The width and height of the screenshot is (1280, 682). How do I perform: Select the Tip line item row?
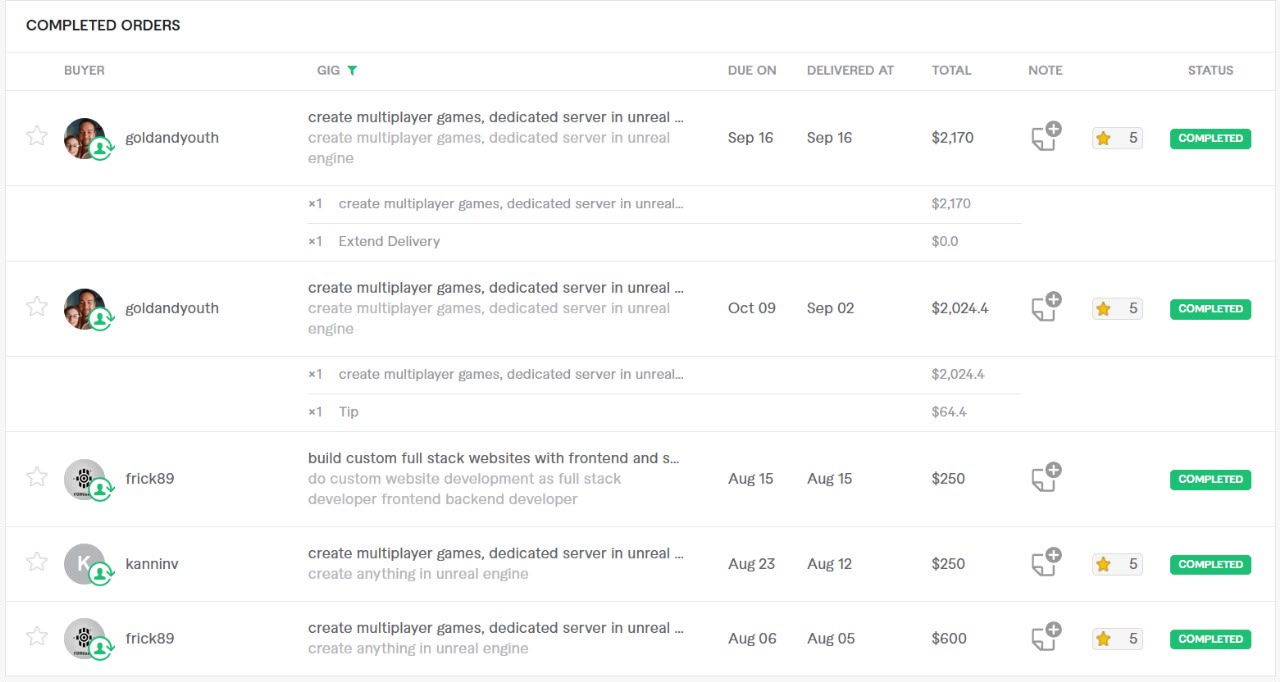pyautogui.click(x=664, y=412)
